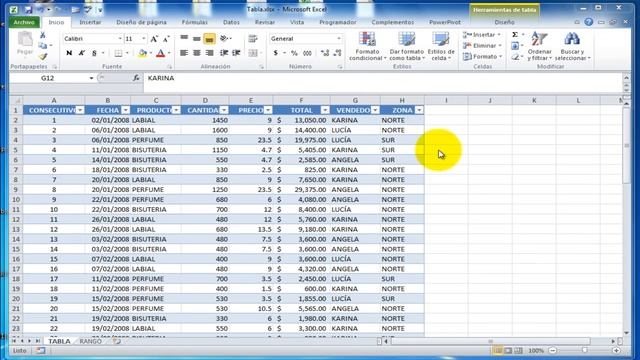Open the FECHA column filter dropdown
Image resolution: width=640 pixels, height=360 pixels.
coord(126,110)
